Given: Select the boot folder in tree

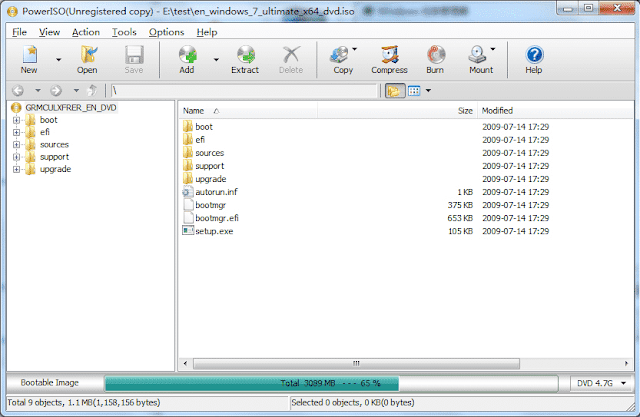Looking at the screenshot, I should tap(48, 120).
